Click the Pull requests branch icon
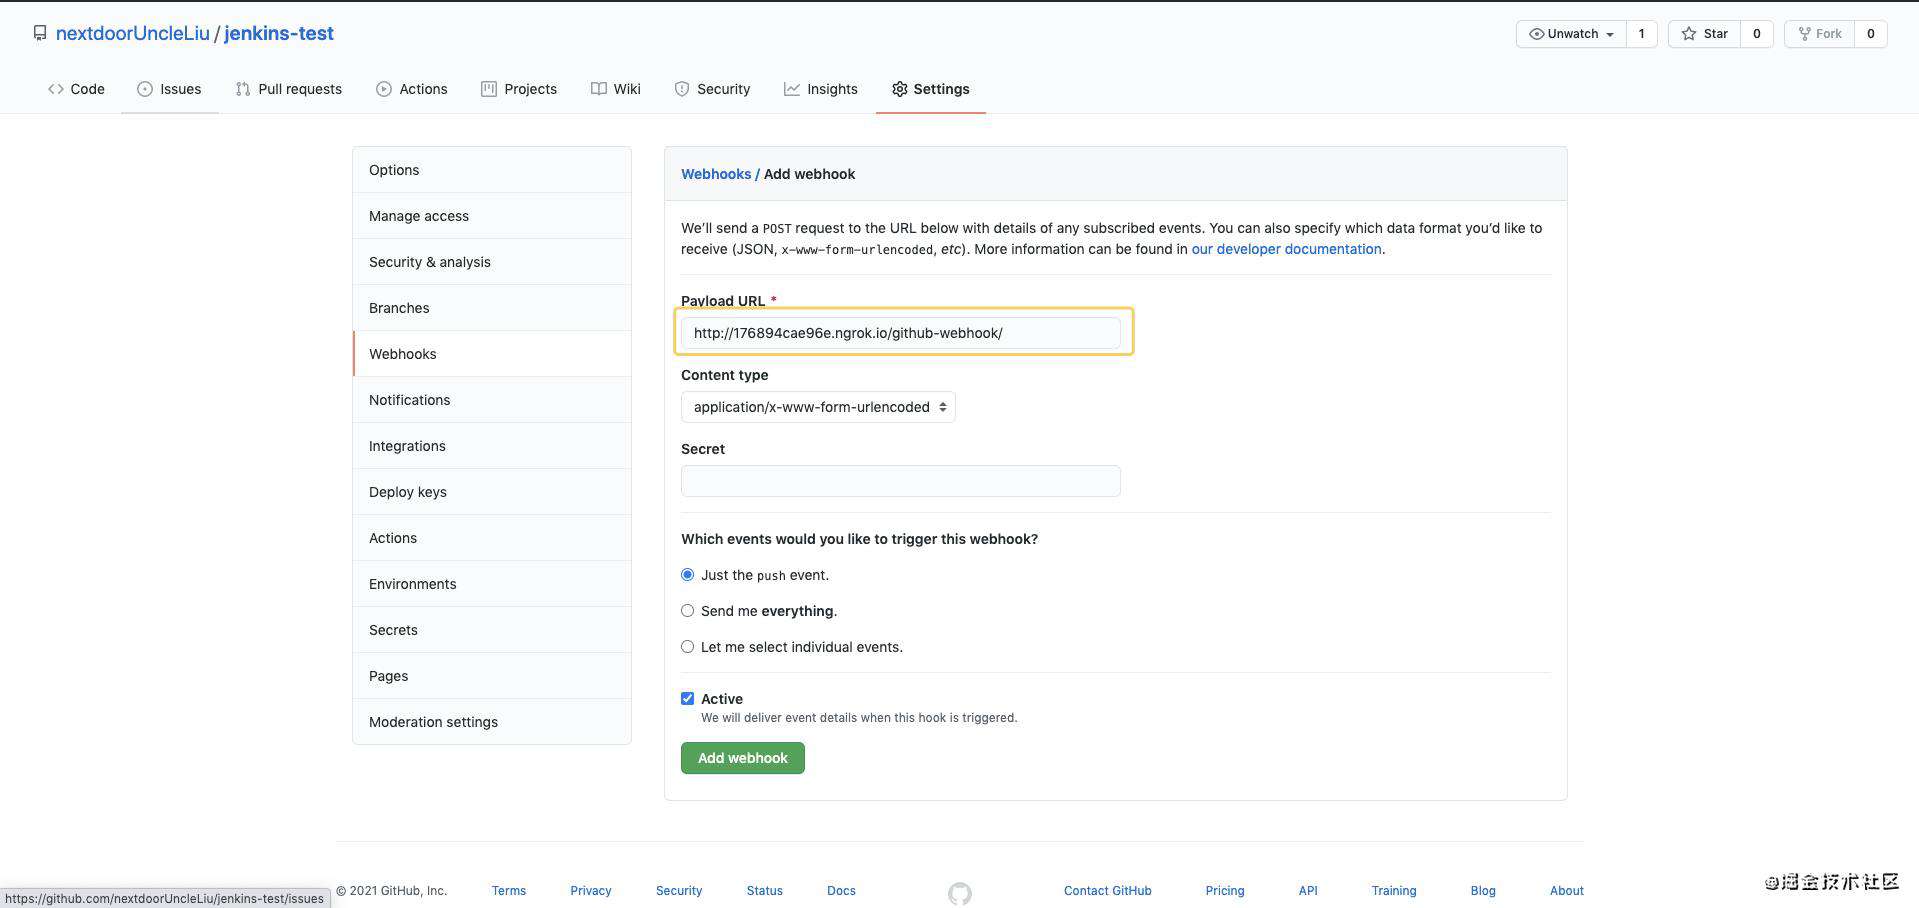The width and height of the screenshot is (1919, 908). (243, 89)
